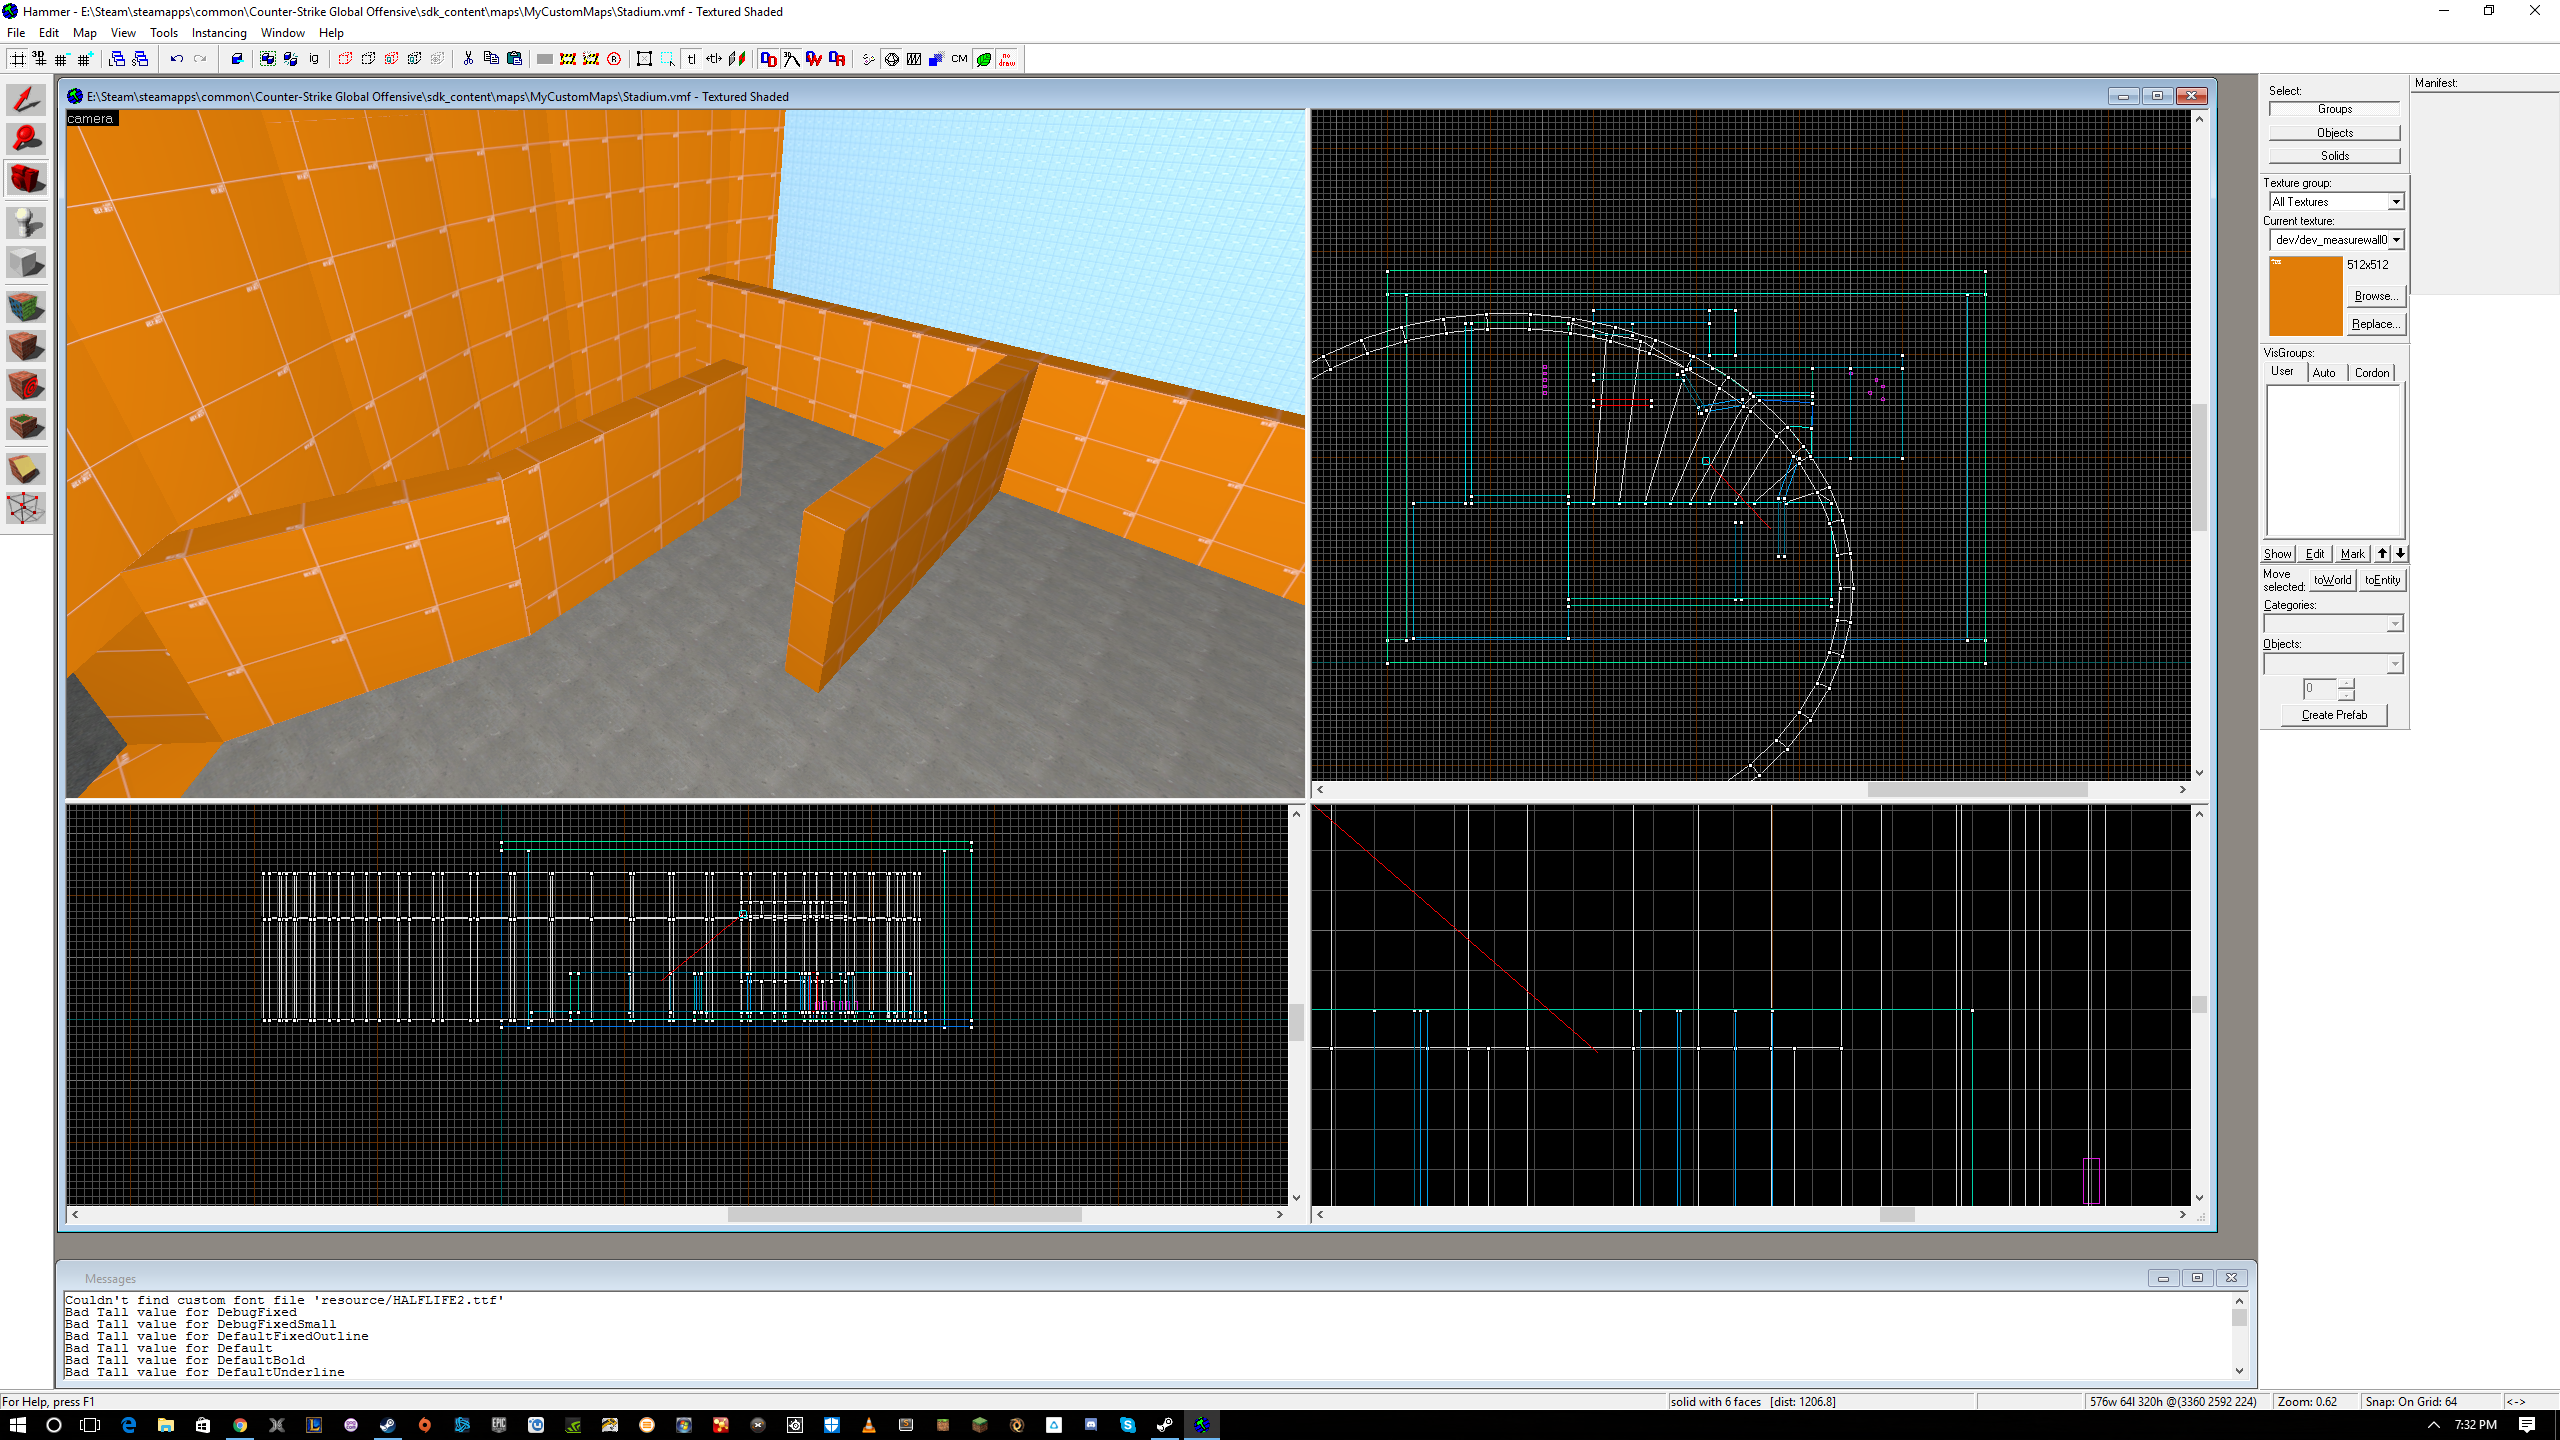
Task: Click the Groups select button
Action: pyautogui.click(x=2334, y=109)
